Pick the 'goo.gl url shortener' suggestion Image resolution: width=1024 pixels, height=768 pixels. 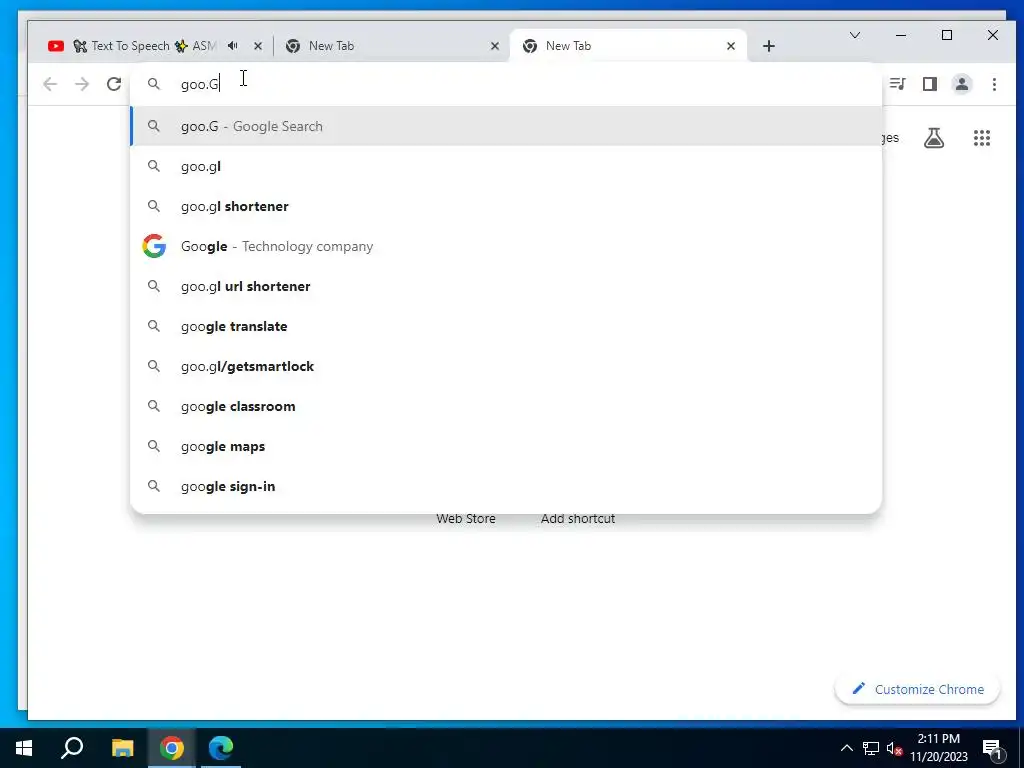click(x=506, y=286)
